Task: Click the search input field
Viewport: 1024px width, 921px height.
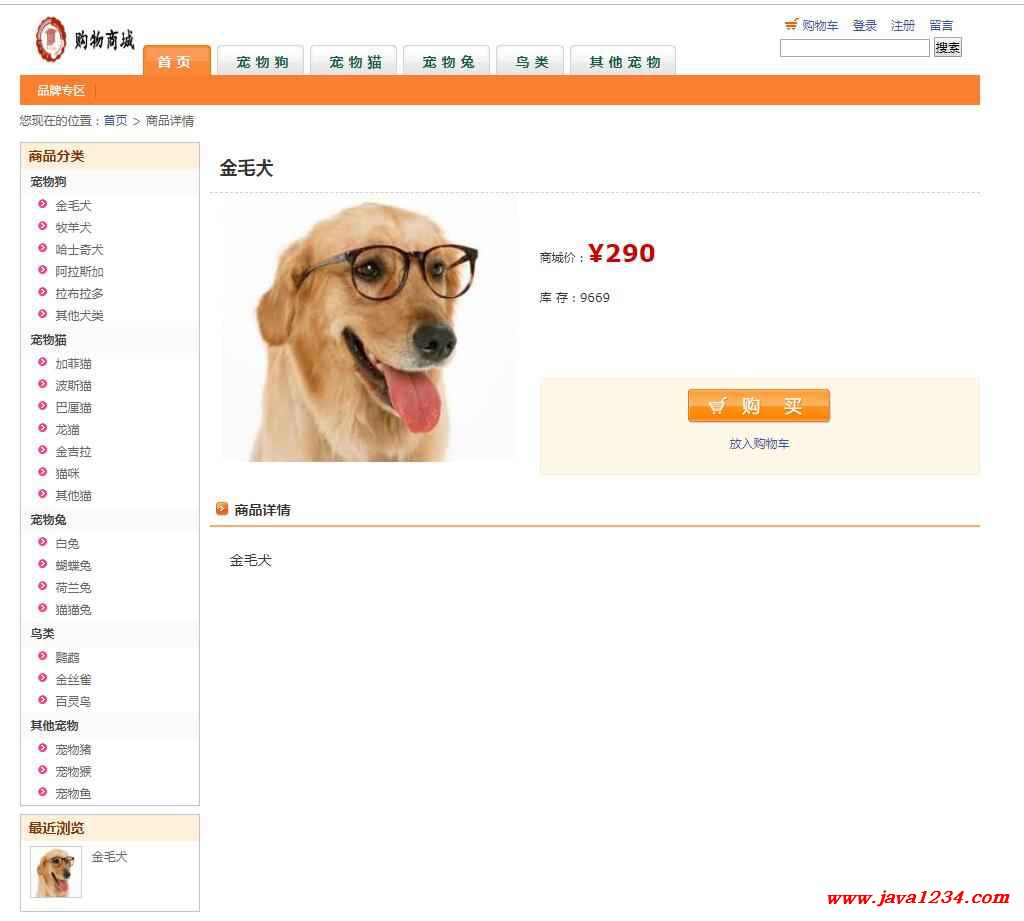Action: click(854, 48)
